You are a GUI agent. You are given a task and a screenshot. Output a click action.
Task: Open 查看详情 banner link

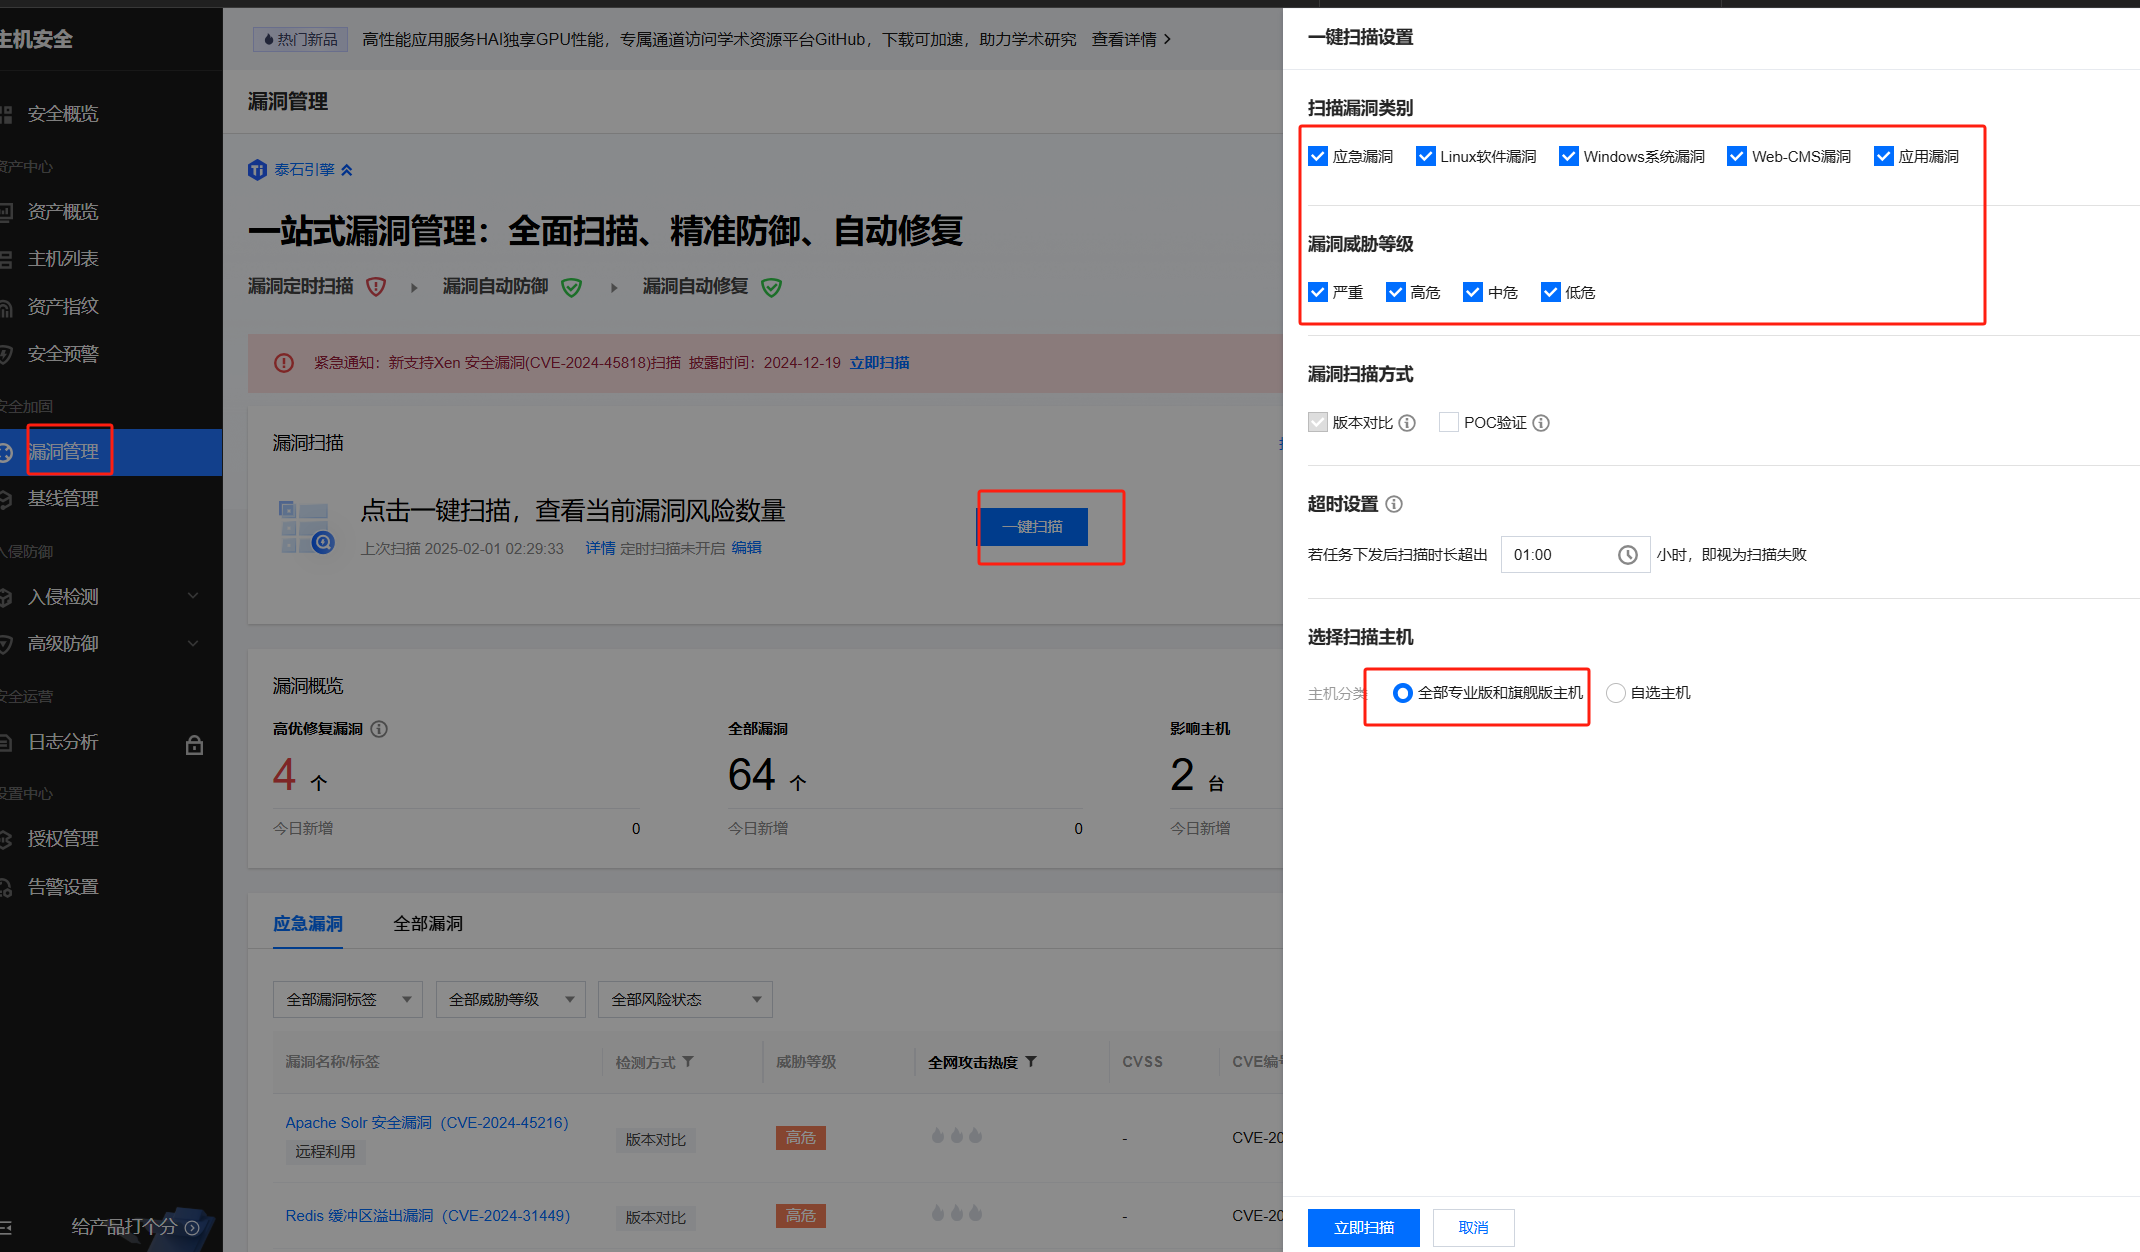click(x=1131, y=39)
